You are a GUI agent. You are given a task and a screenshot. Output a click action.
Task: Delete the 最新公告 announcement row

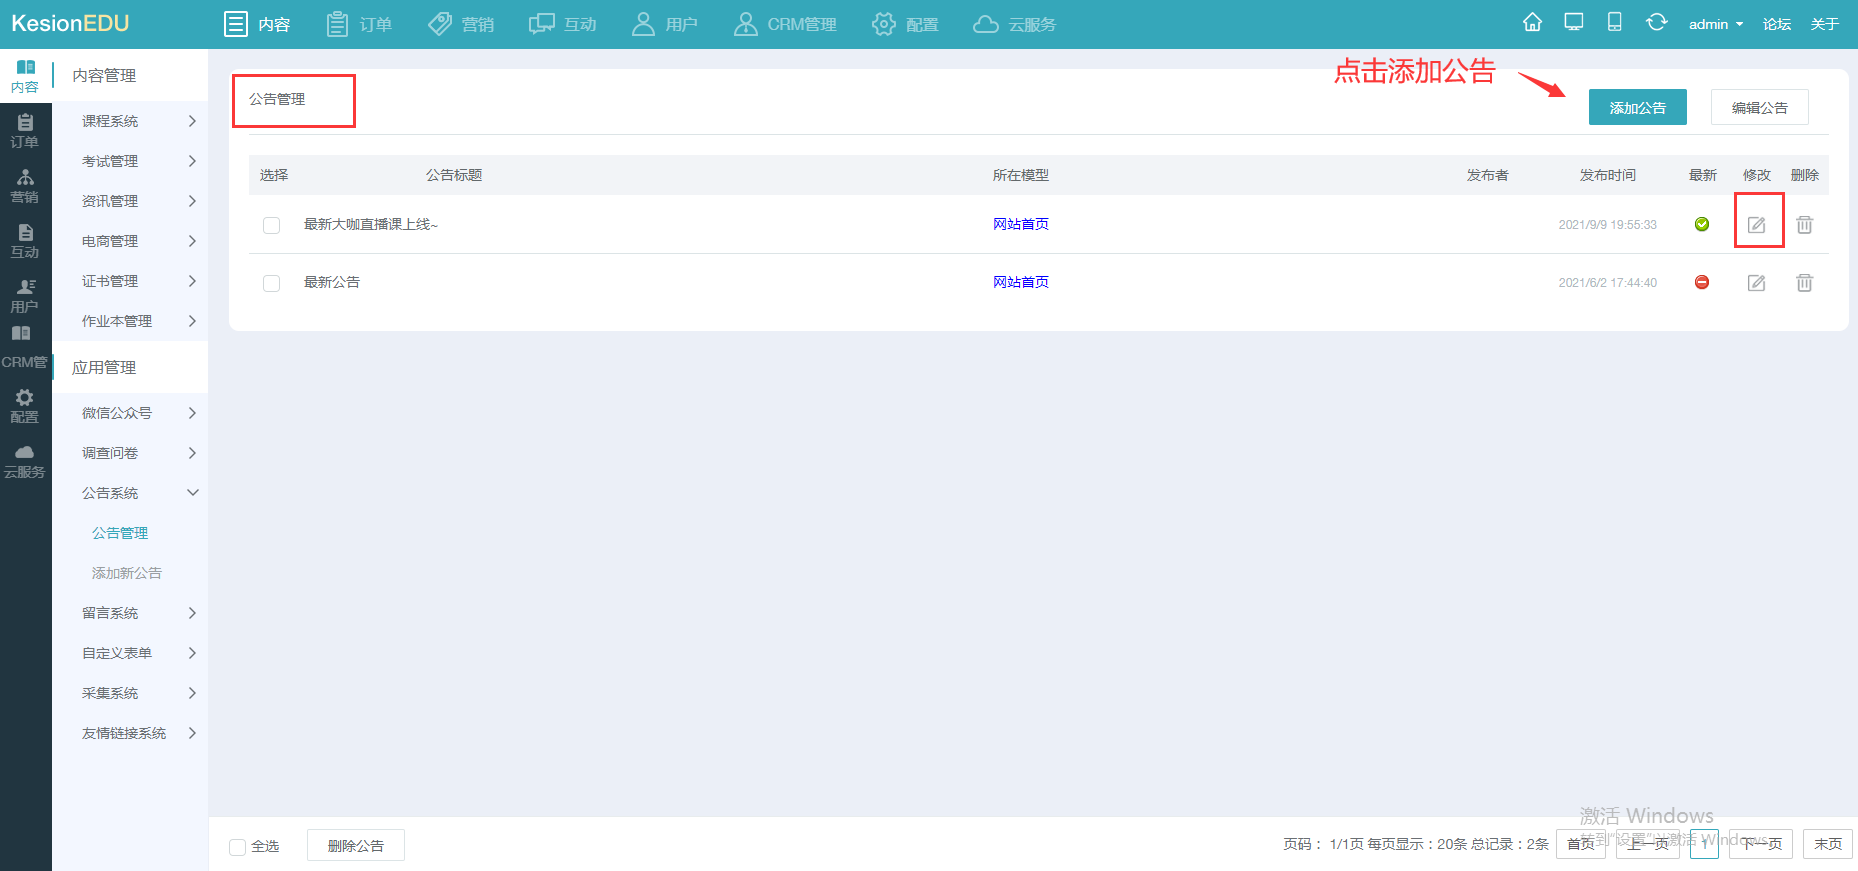click(x=1804, y=283)
